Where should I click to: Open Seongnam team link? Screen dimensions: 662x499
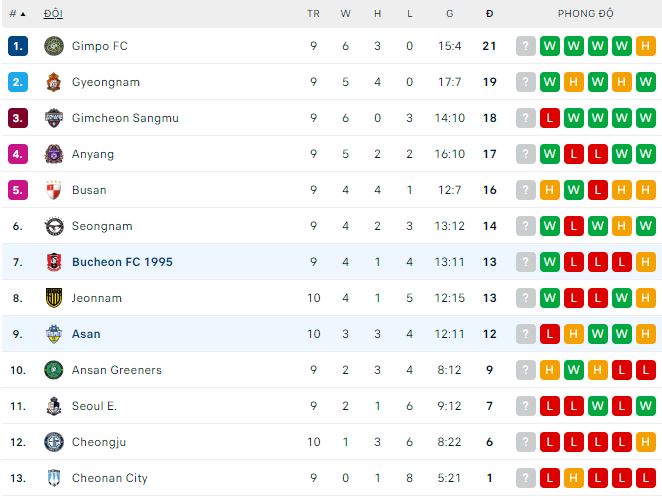click(102, 226)
